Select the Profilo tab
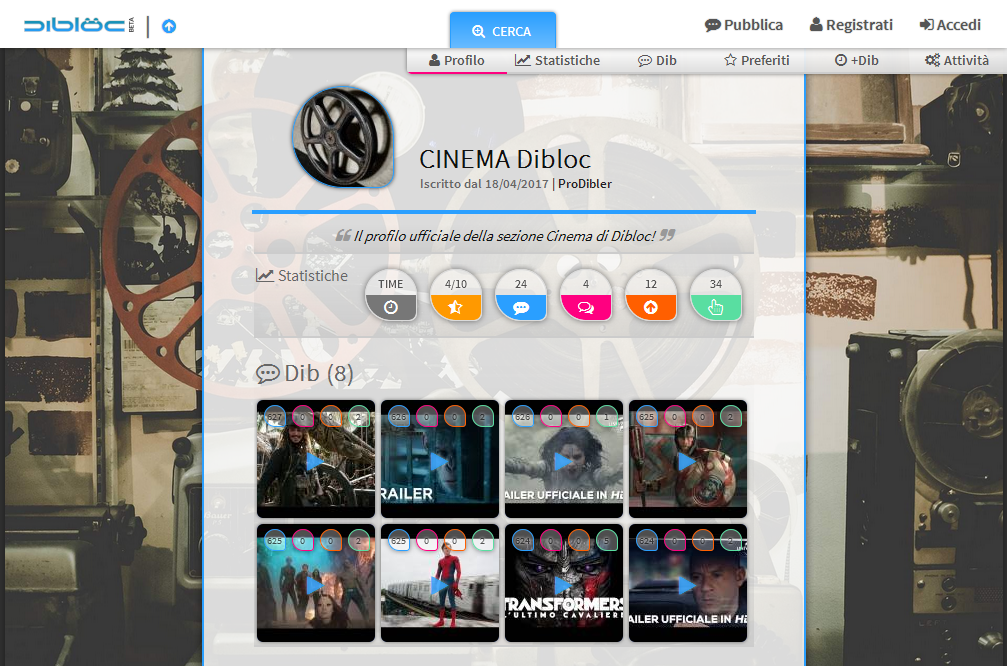This screenshot has width=1007, height=666. (457, 60)
